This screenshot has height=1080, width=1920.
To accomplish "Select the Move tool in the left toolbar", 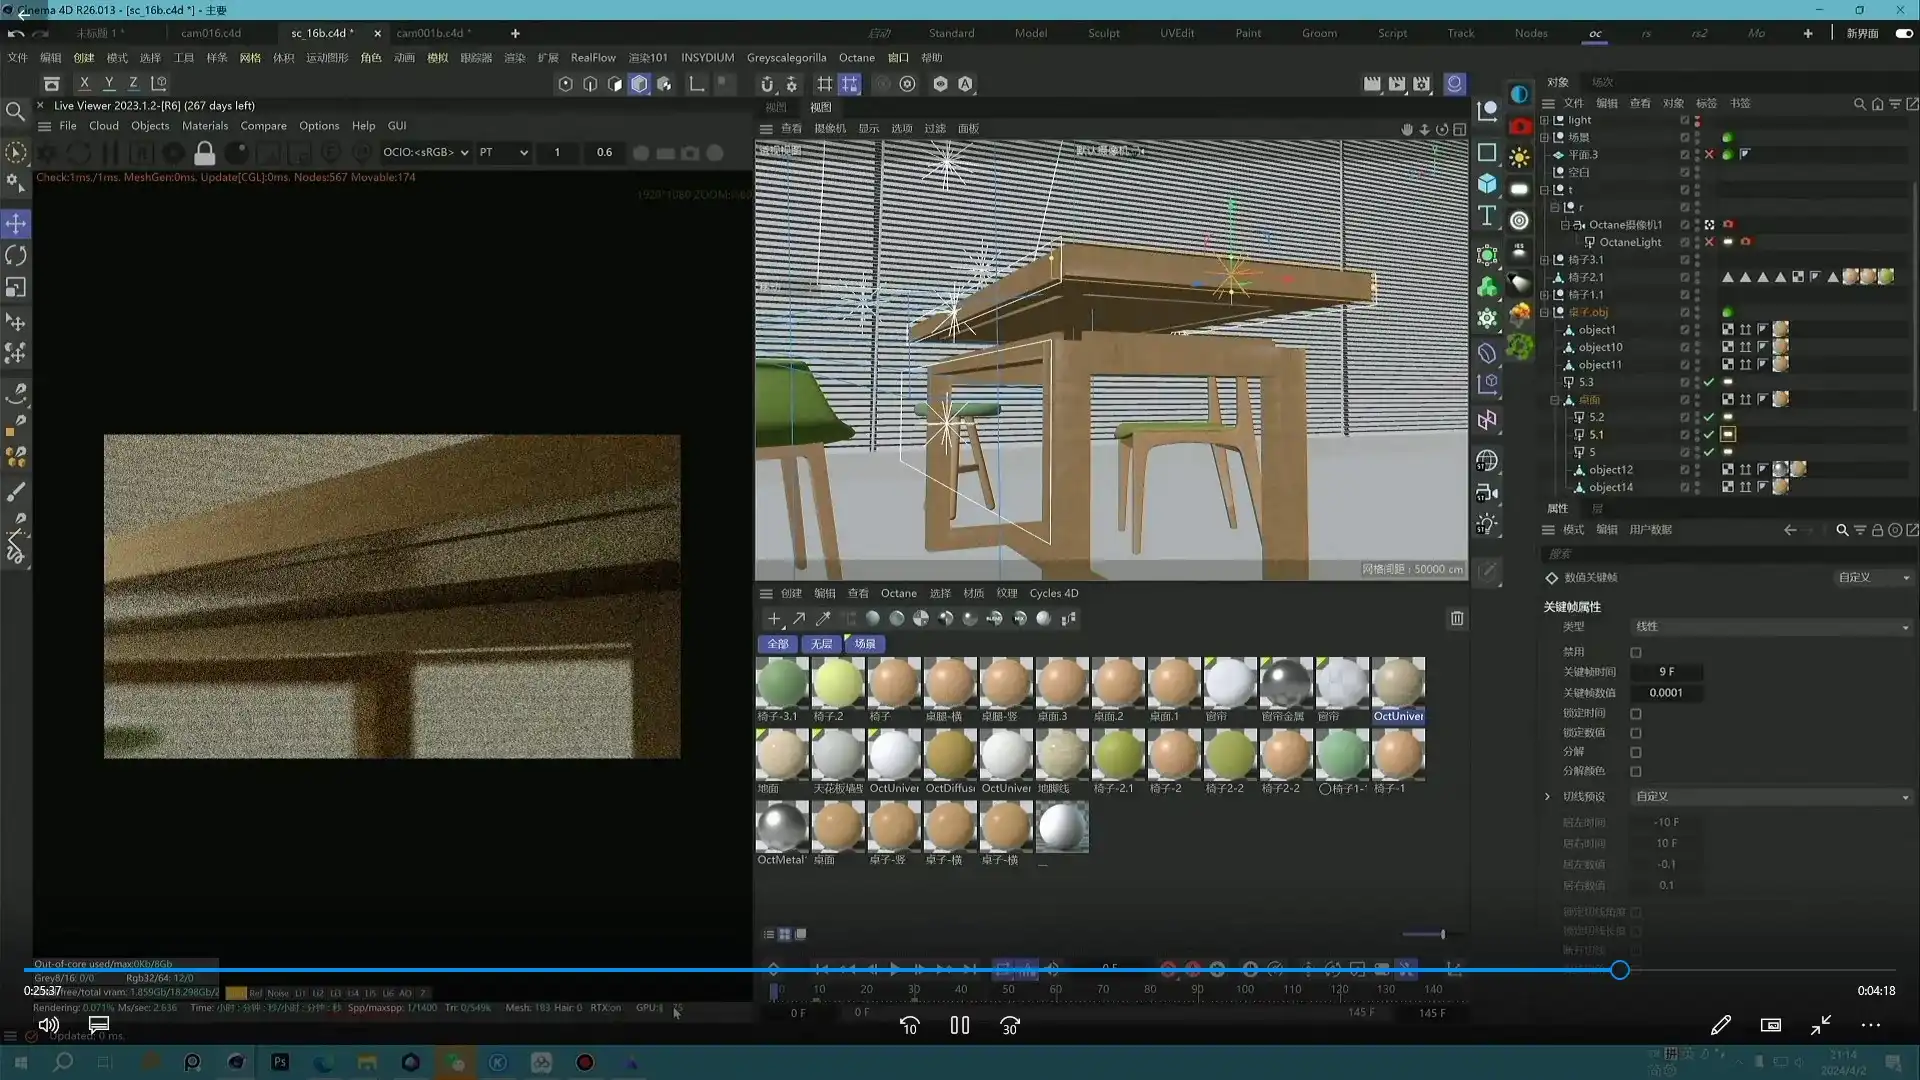I will point(16,224).
